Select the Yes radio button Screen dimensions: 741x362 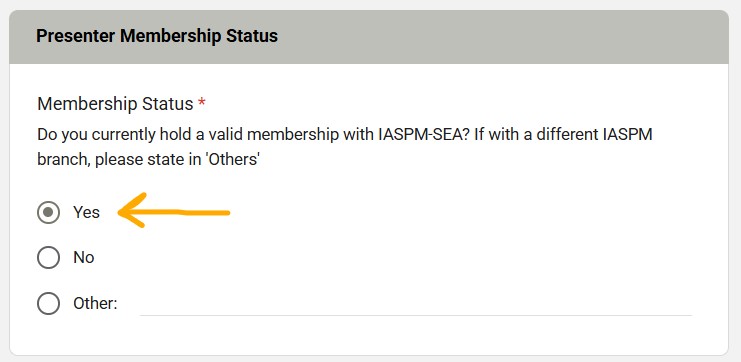(48, 213)
